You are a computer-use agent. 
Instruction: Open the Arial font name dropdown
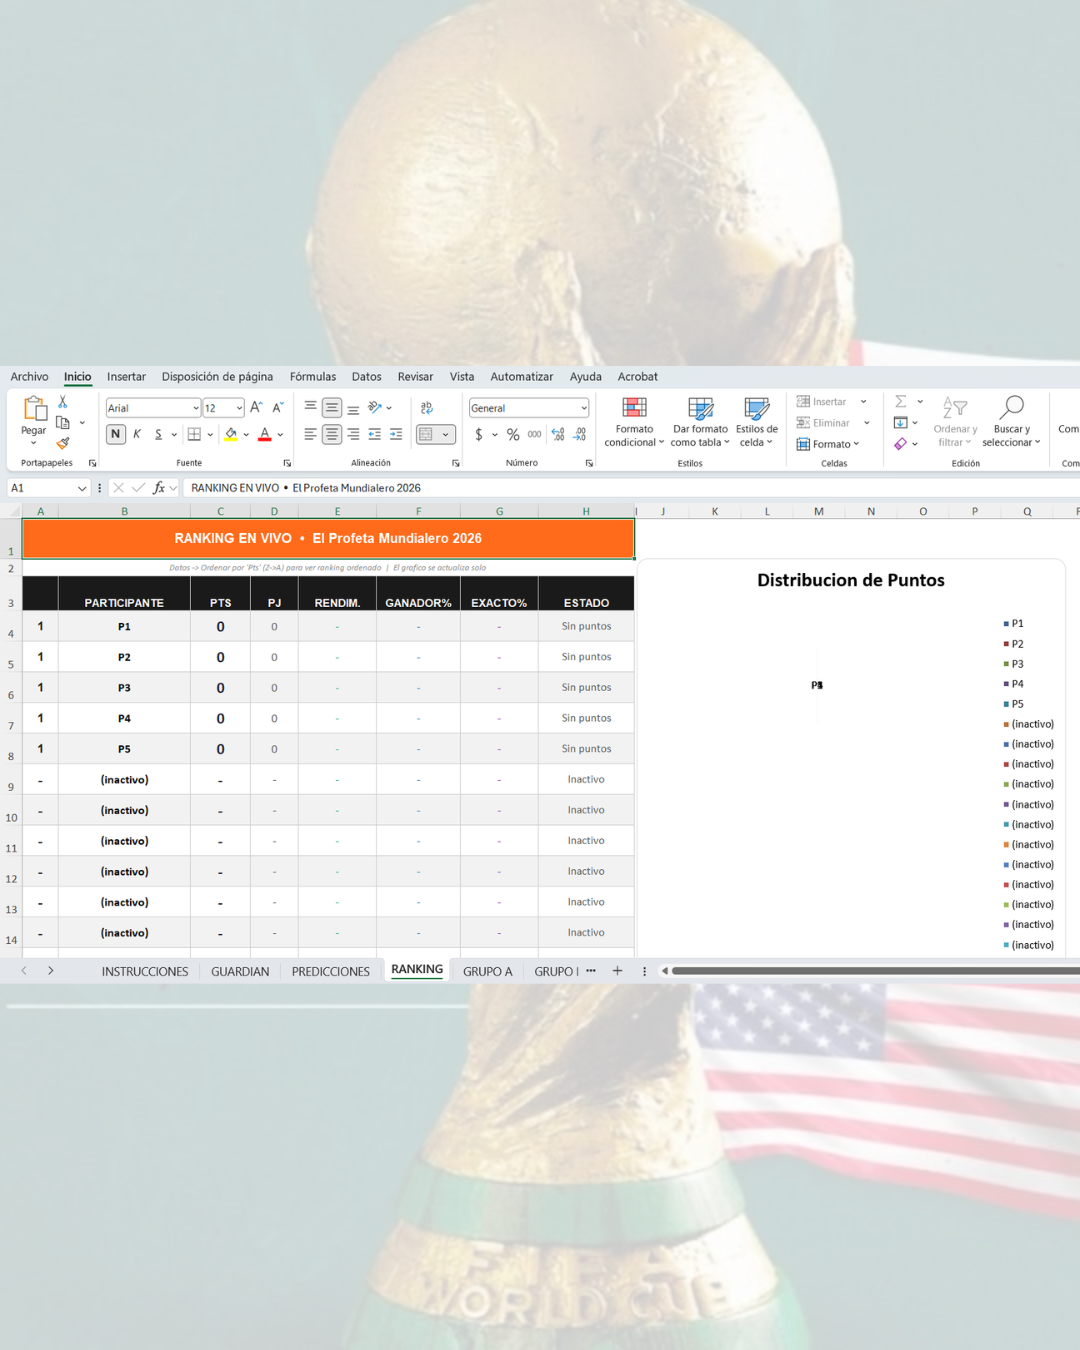(x=196, y=408)
